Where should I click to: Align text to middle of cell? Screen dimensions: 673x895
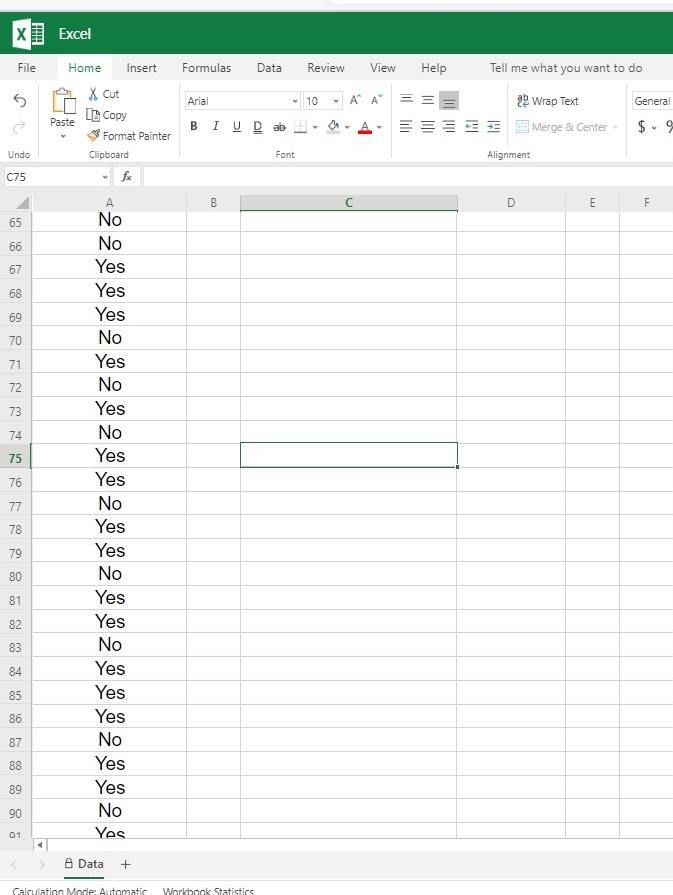click(x=428, y=100)
